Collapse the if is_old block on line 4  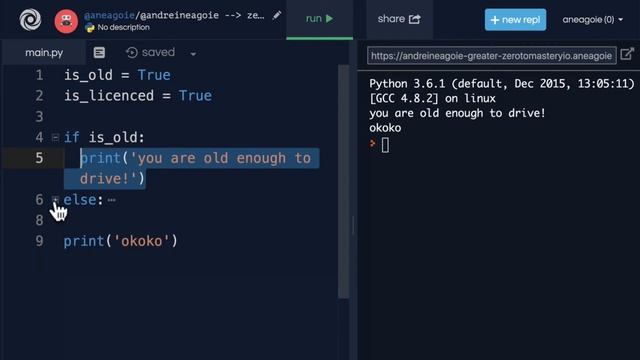pos(55,138)
